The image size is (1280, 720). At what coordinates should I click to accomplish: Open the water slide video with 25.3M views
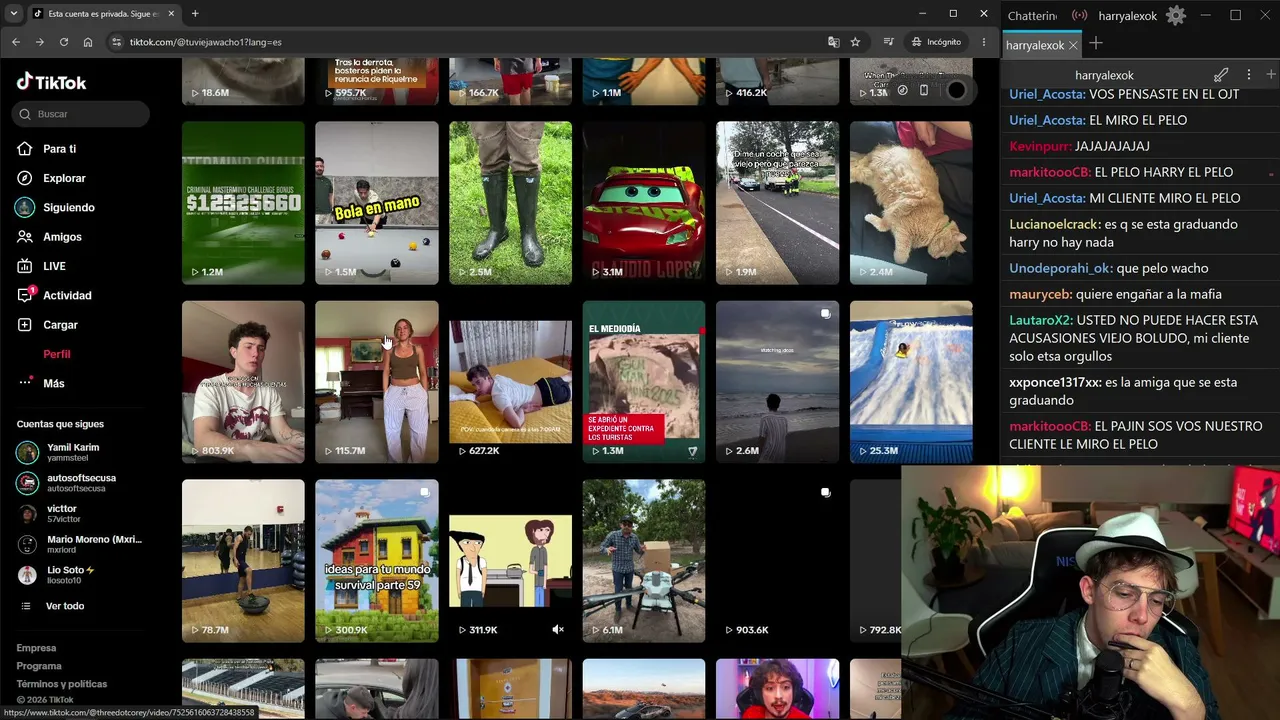911,382
